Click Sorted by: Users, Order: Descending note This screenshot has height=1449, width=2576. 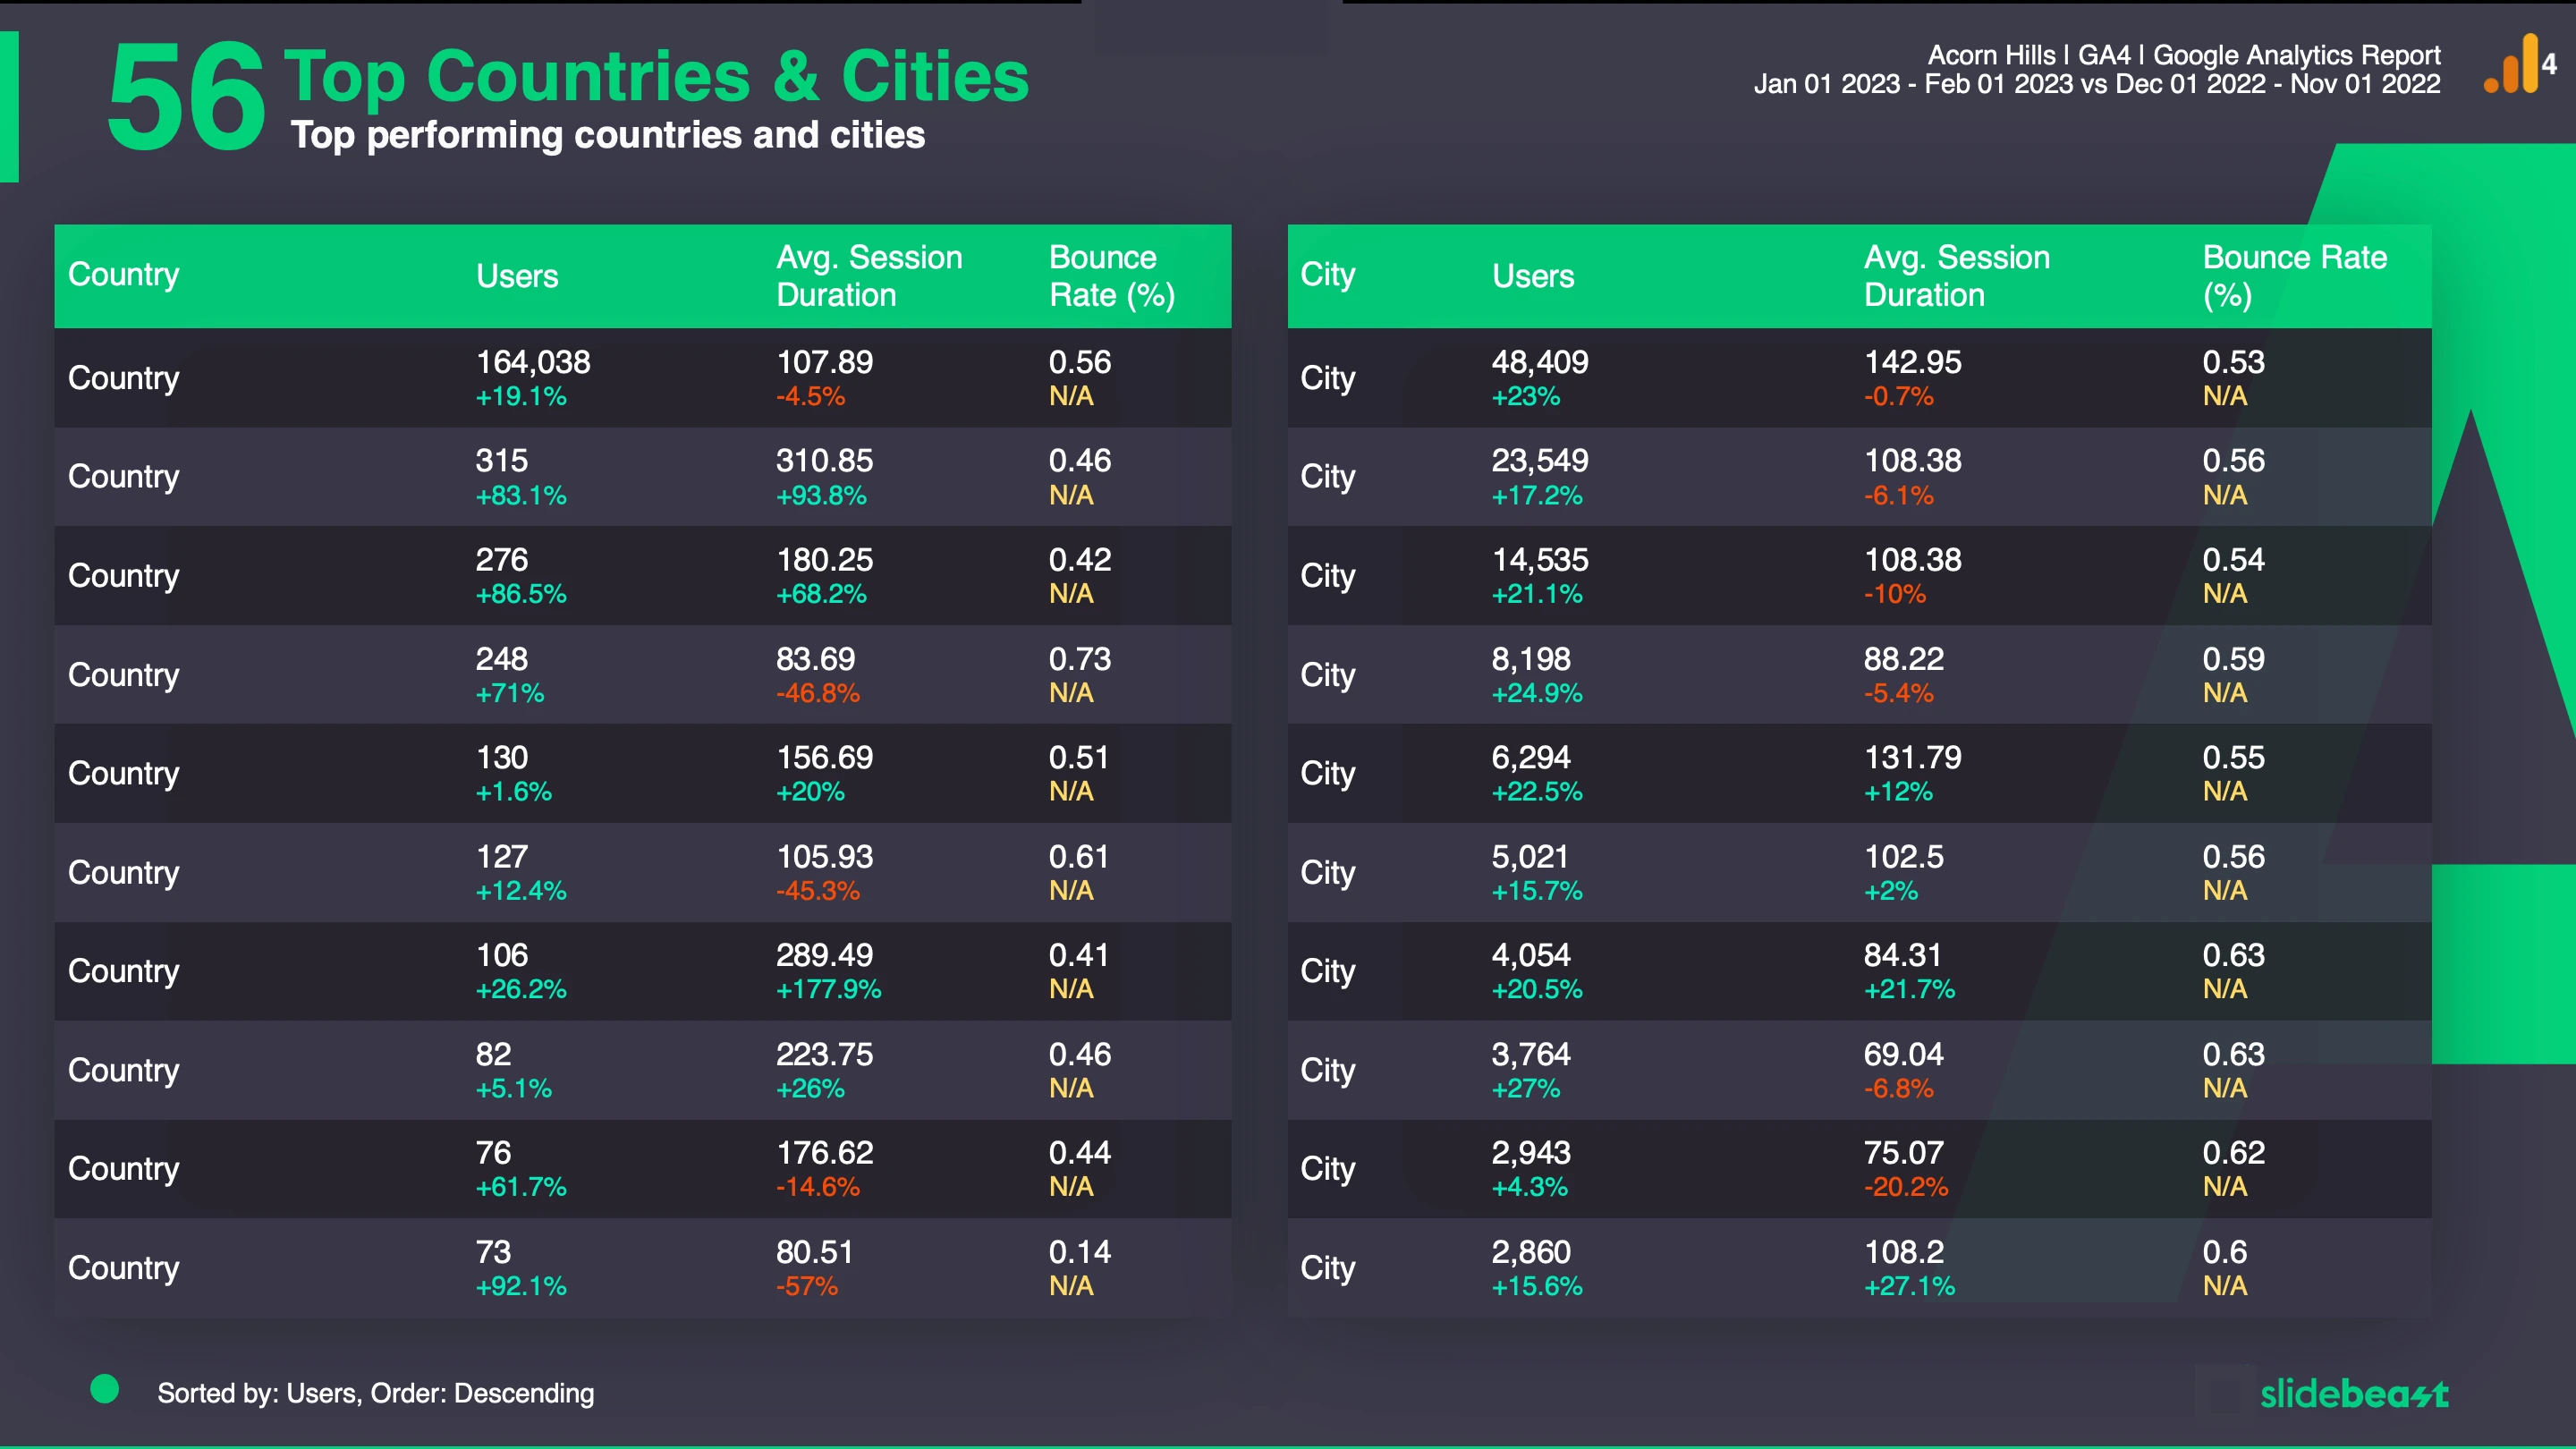click(376, 1393)
